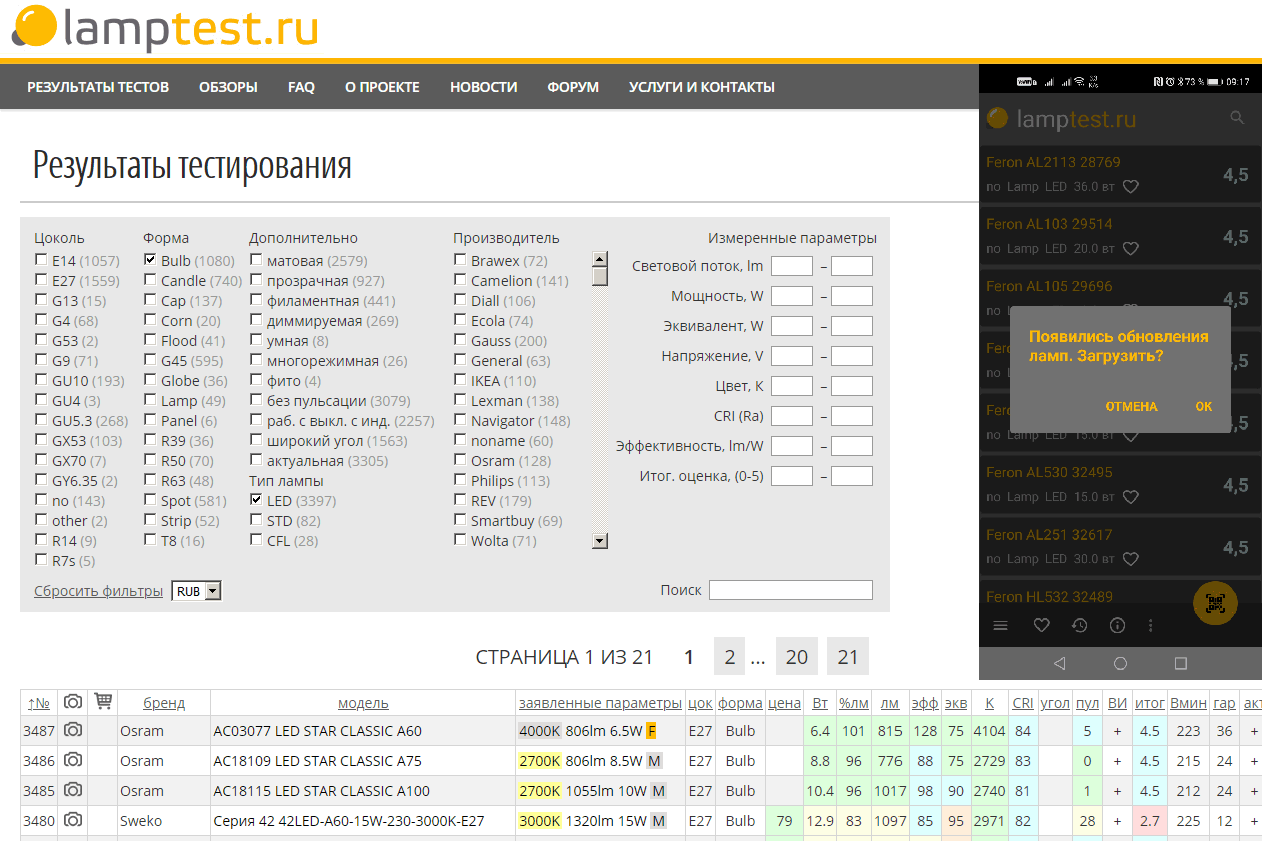Enable the без пульсации filter

click(256, 400)
